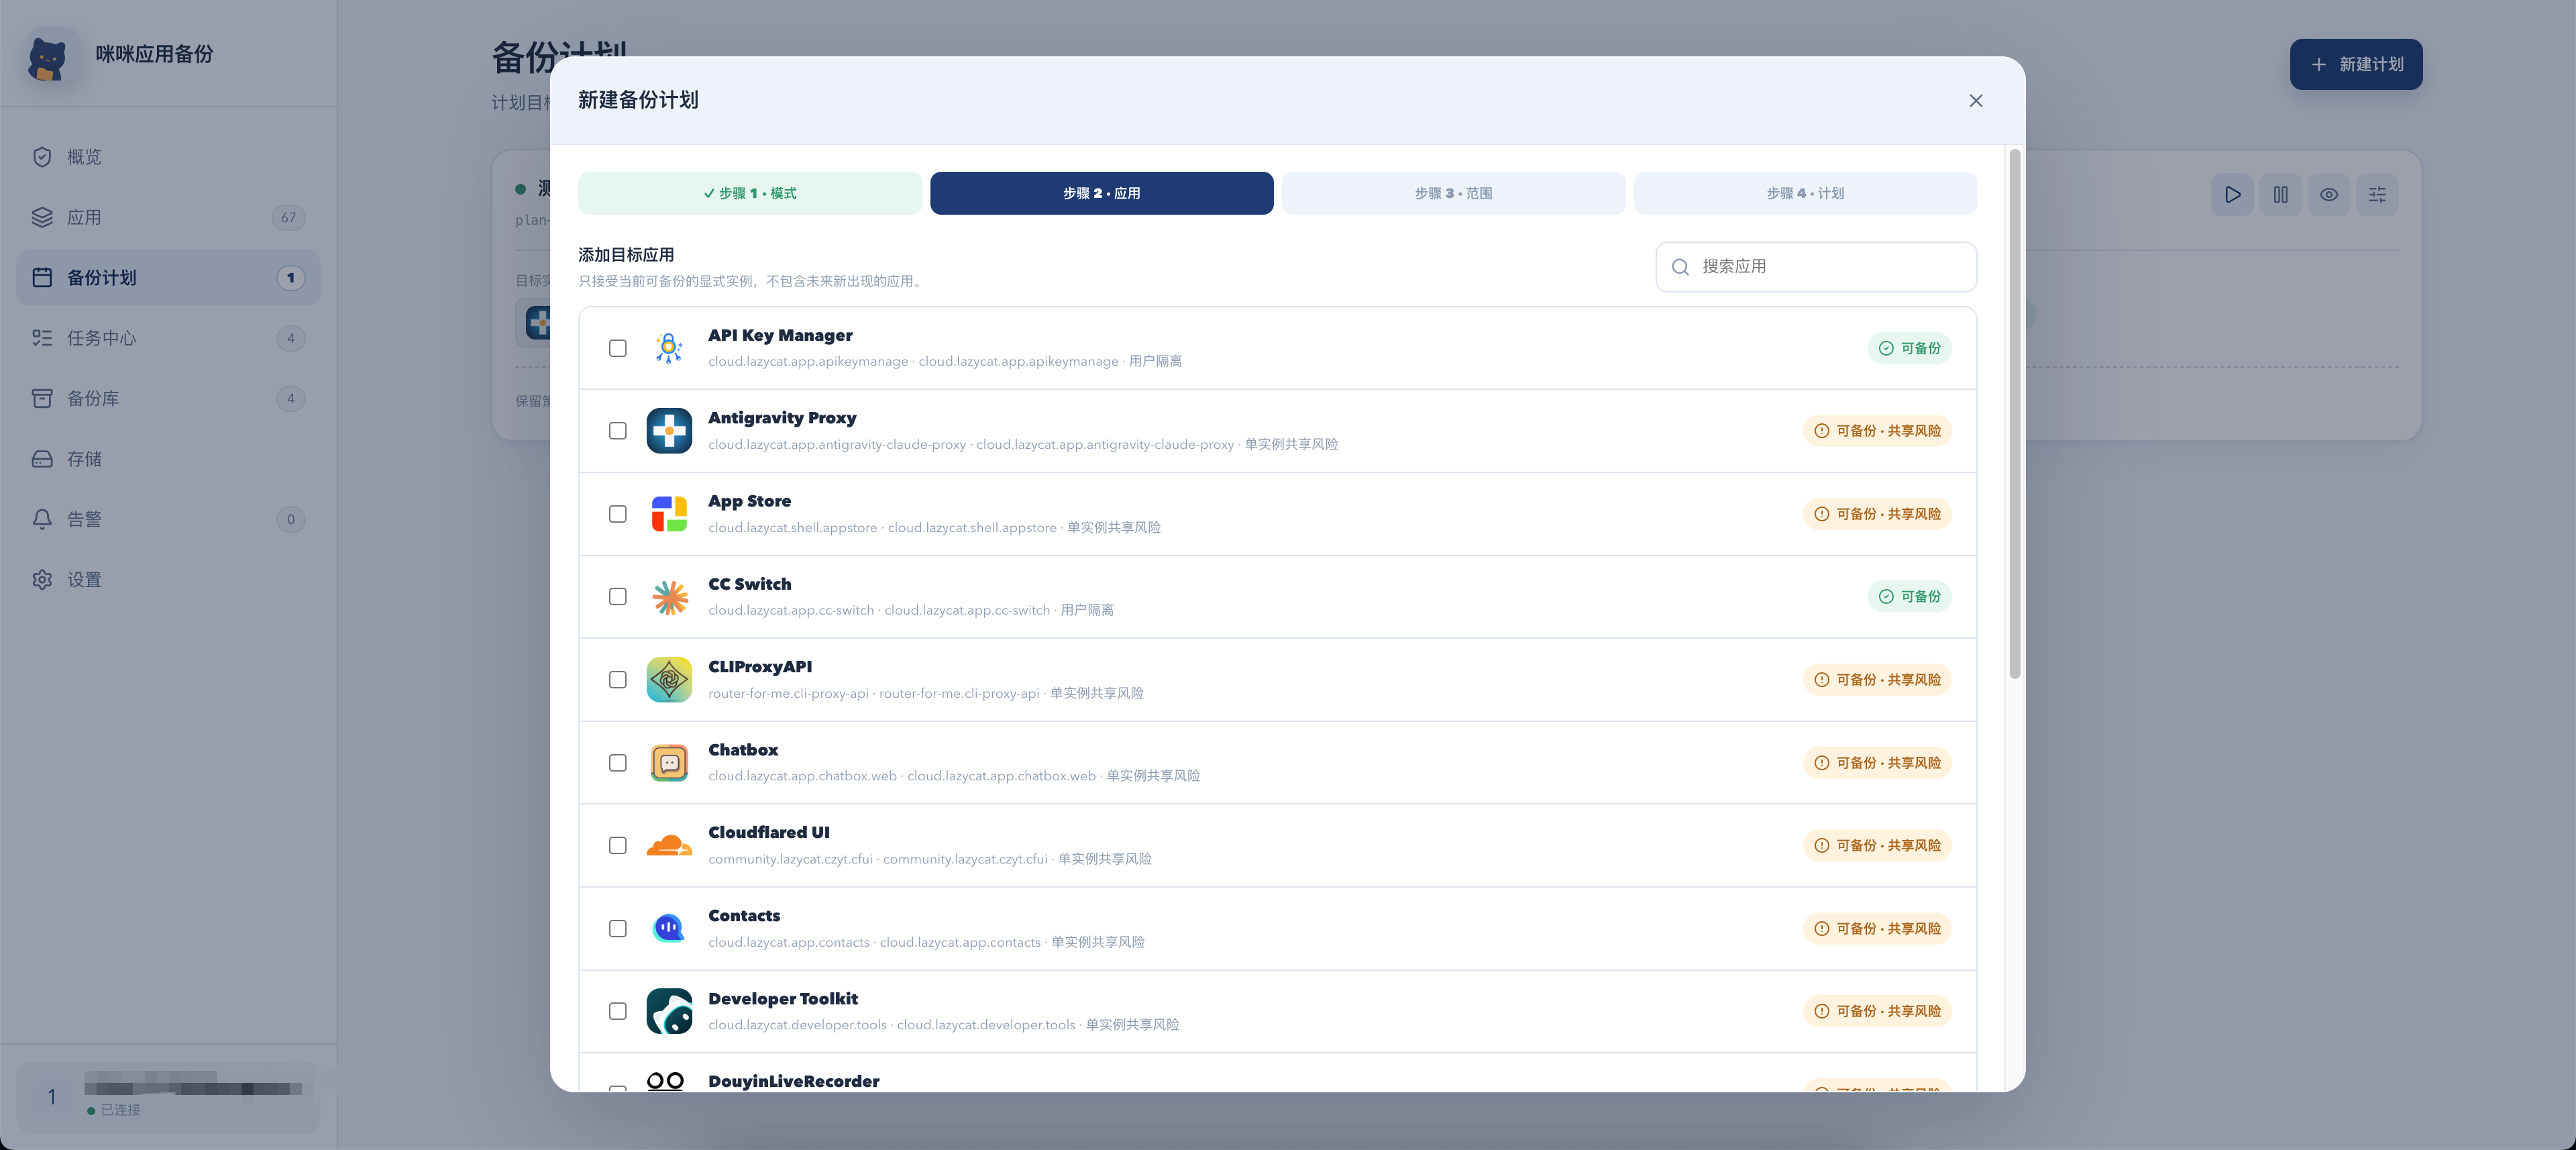Image resolution: width=2576 pixels, height=1150 pixels.
Task: Switch to step 3 范围 tab
Action: point(1453,193)
